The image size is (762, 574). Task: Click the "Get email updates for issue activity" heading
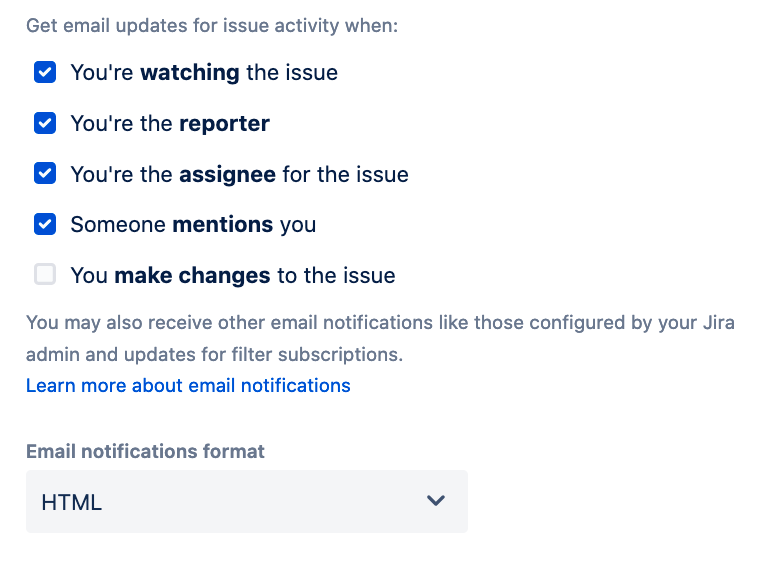212,25
